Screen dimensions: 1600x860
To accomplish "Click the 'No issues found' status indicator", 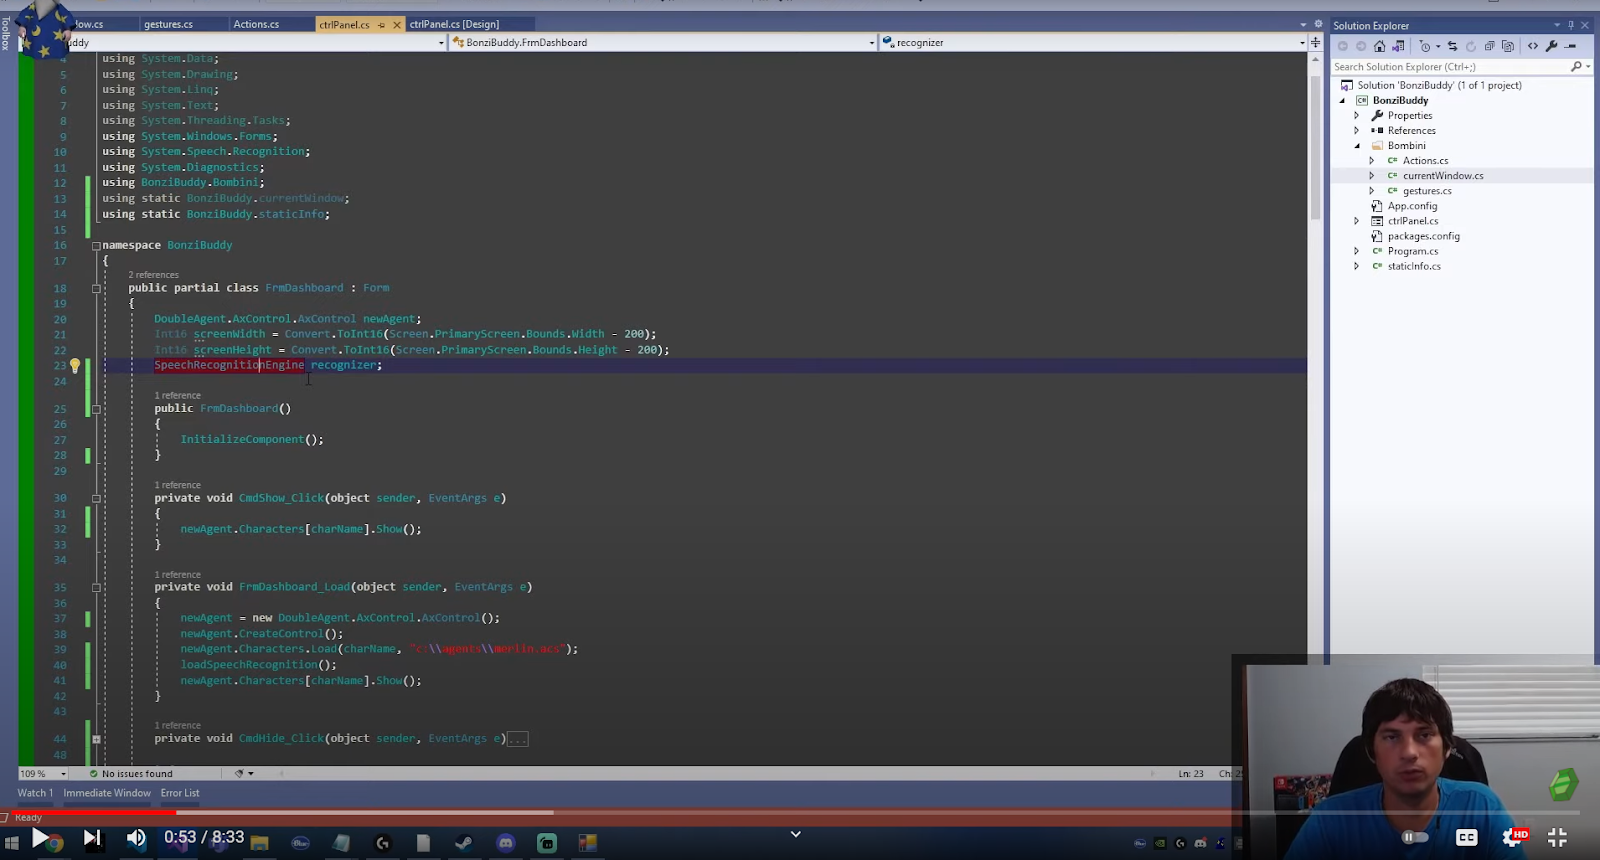I will (x=131, y=774).
